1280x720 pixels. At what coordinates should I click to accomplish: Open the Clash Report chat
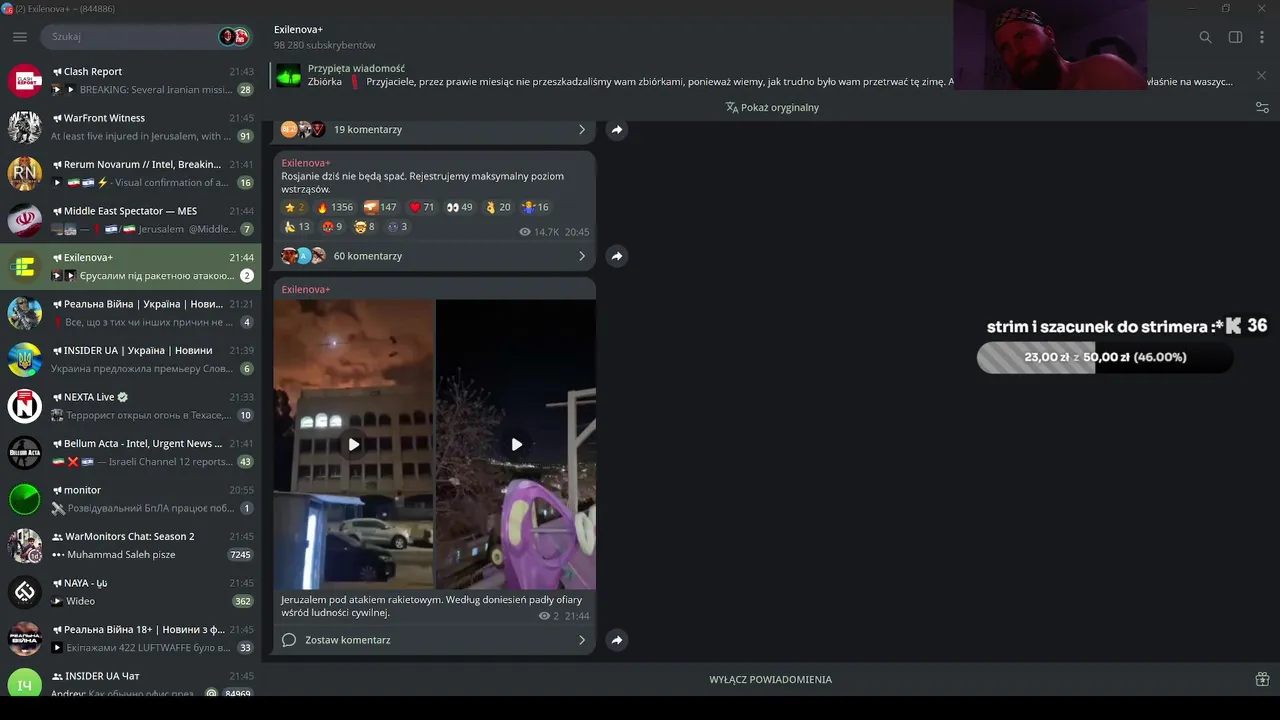point(131,81)
